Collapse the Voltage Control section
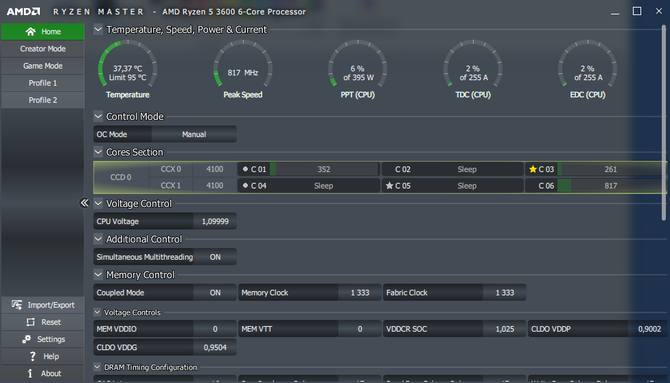Image resolution: width=670 pixels, height=383 pixels. (x=98, y=203)
